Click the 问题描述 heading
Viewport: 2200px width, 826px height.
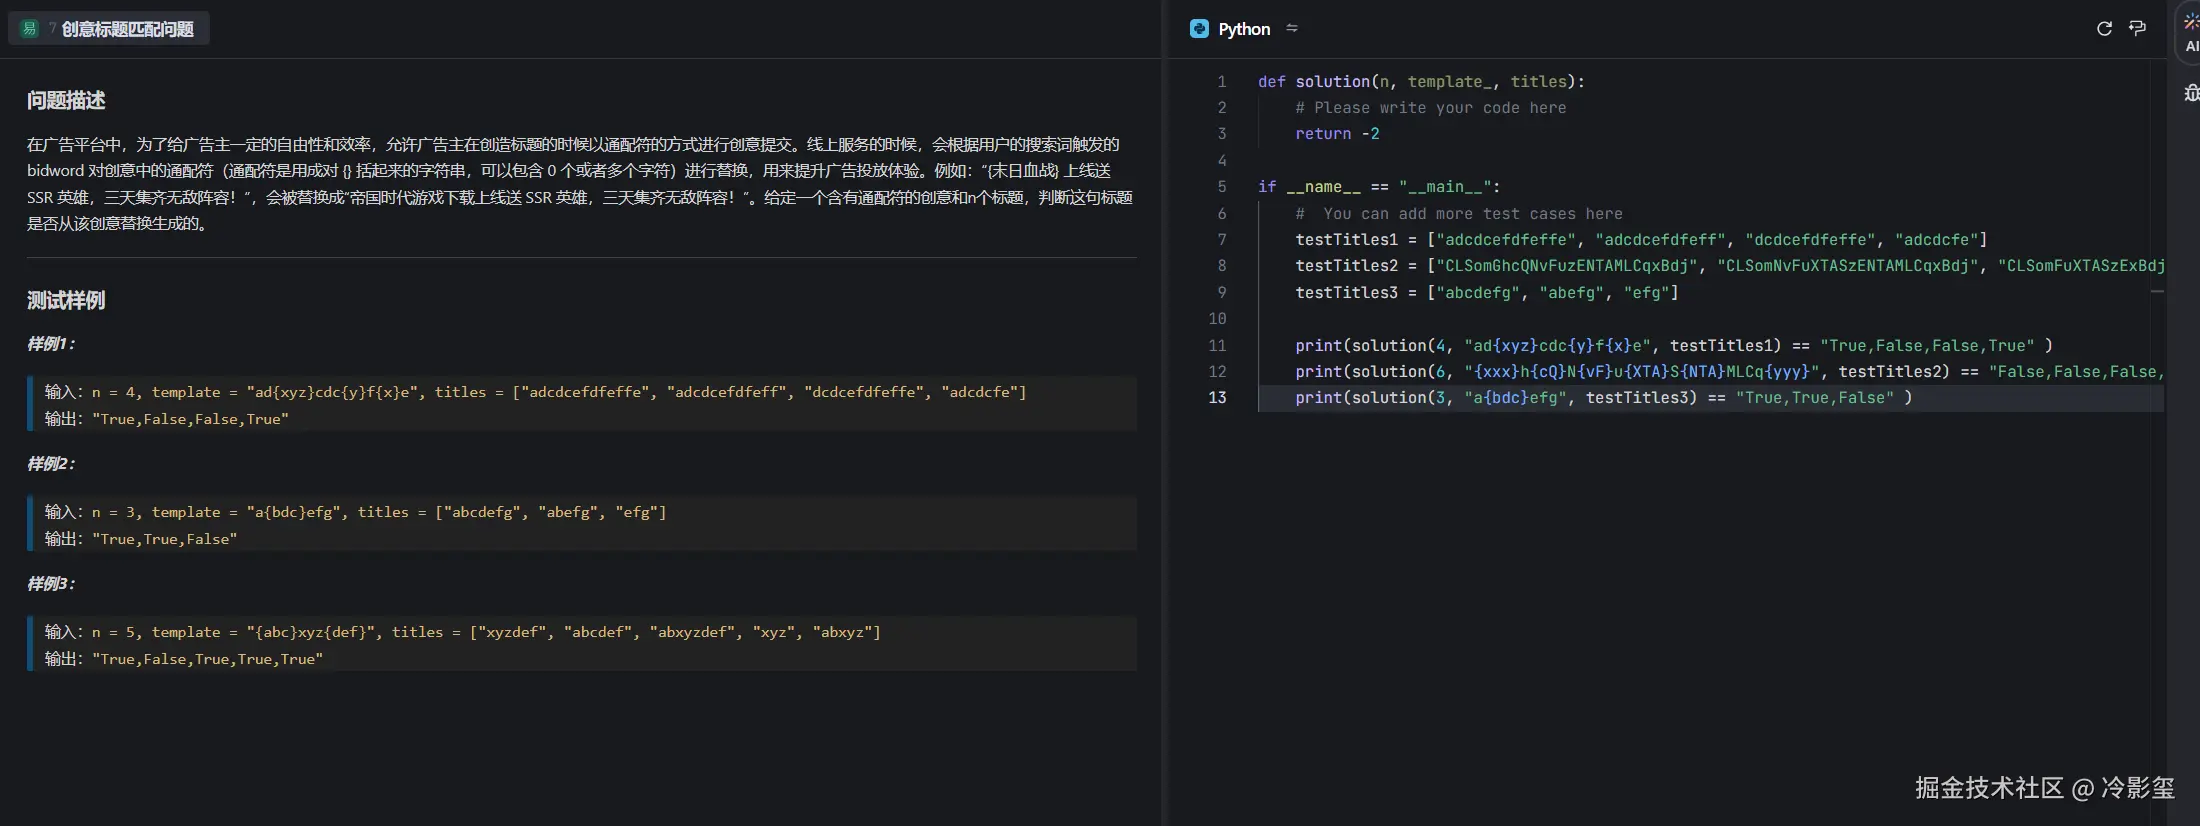(x=66, y=100)
